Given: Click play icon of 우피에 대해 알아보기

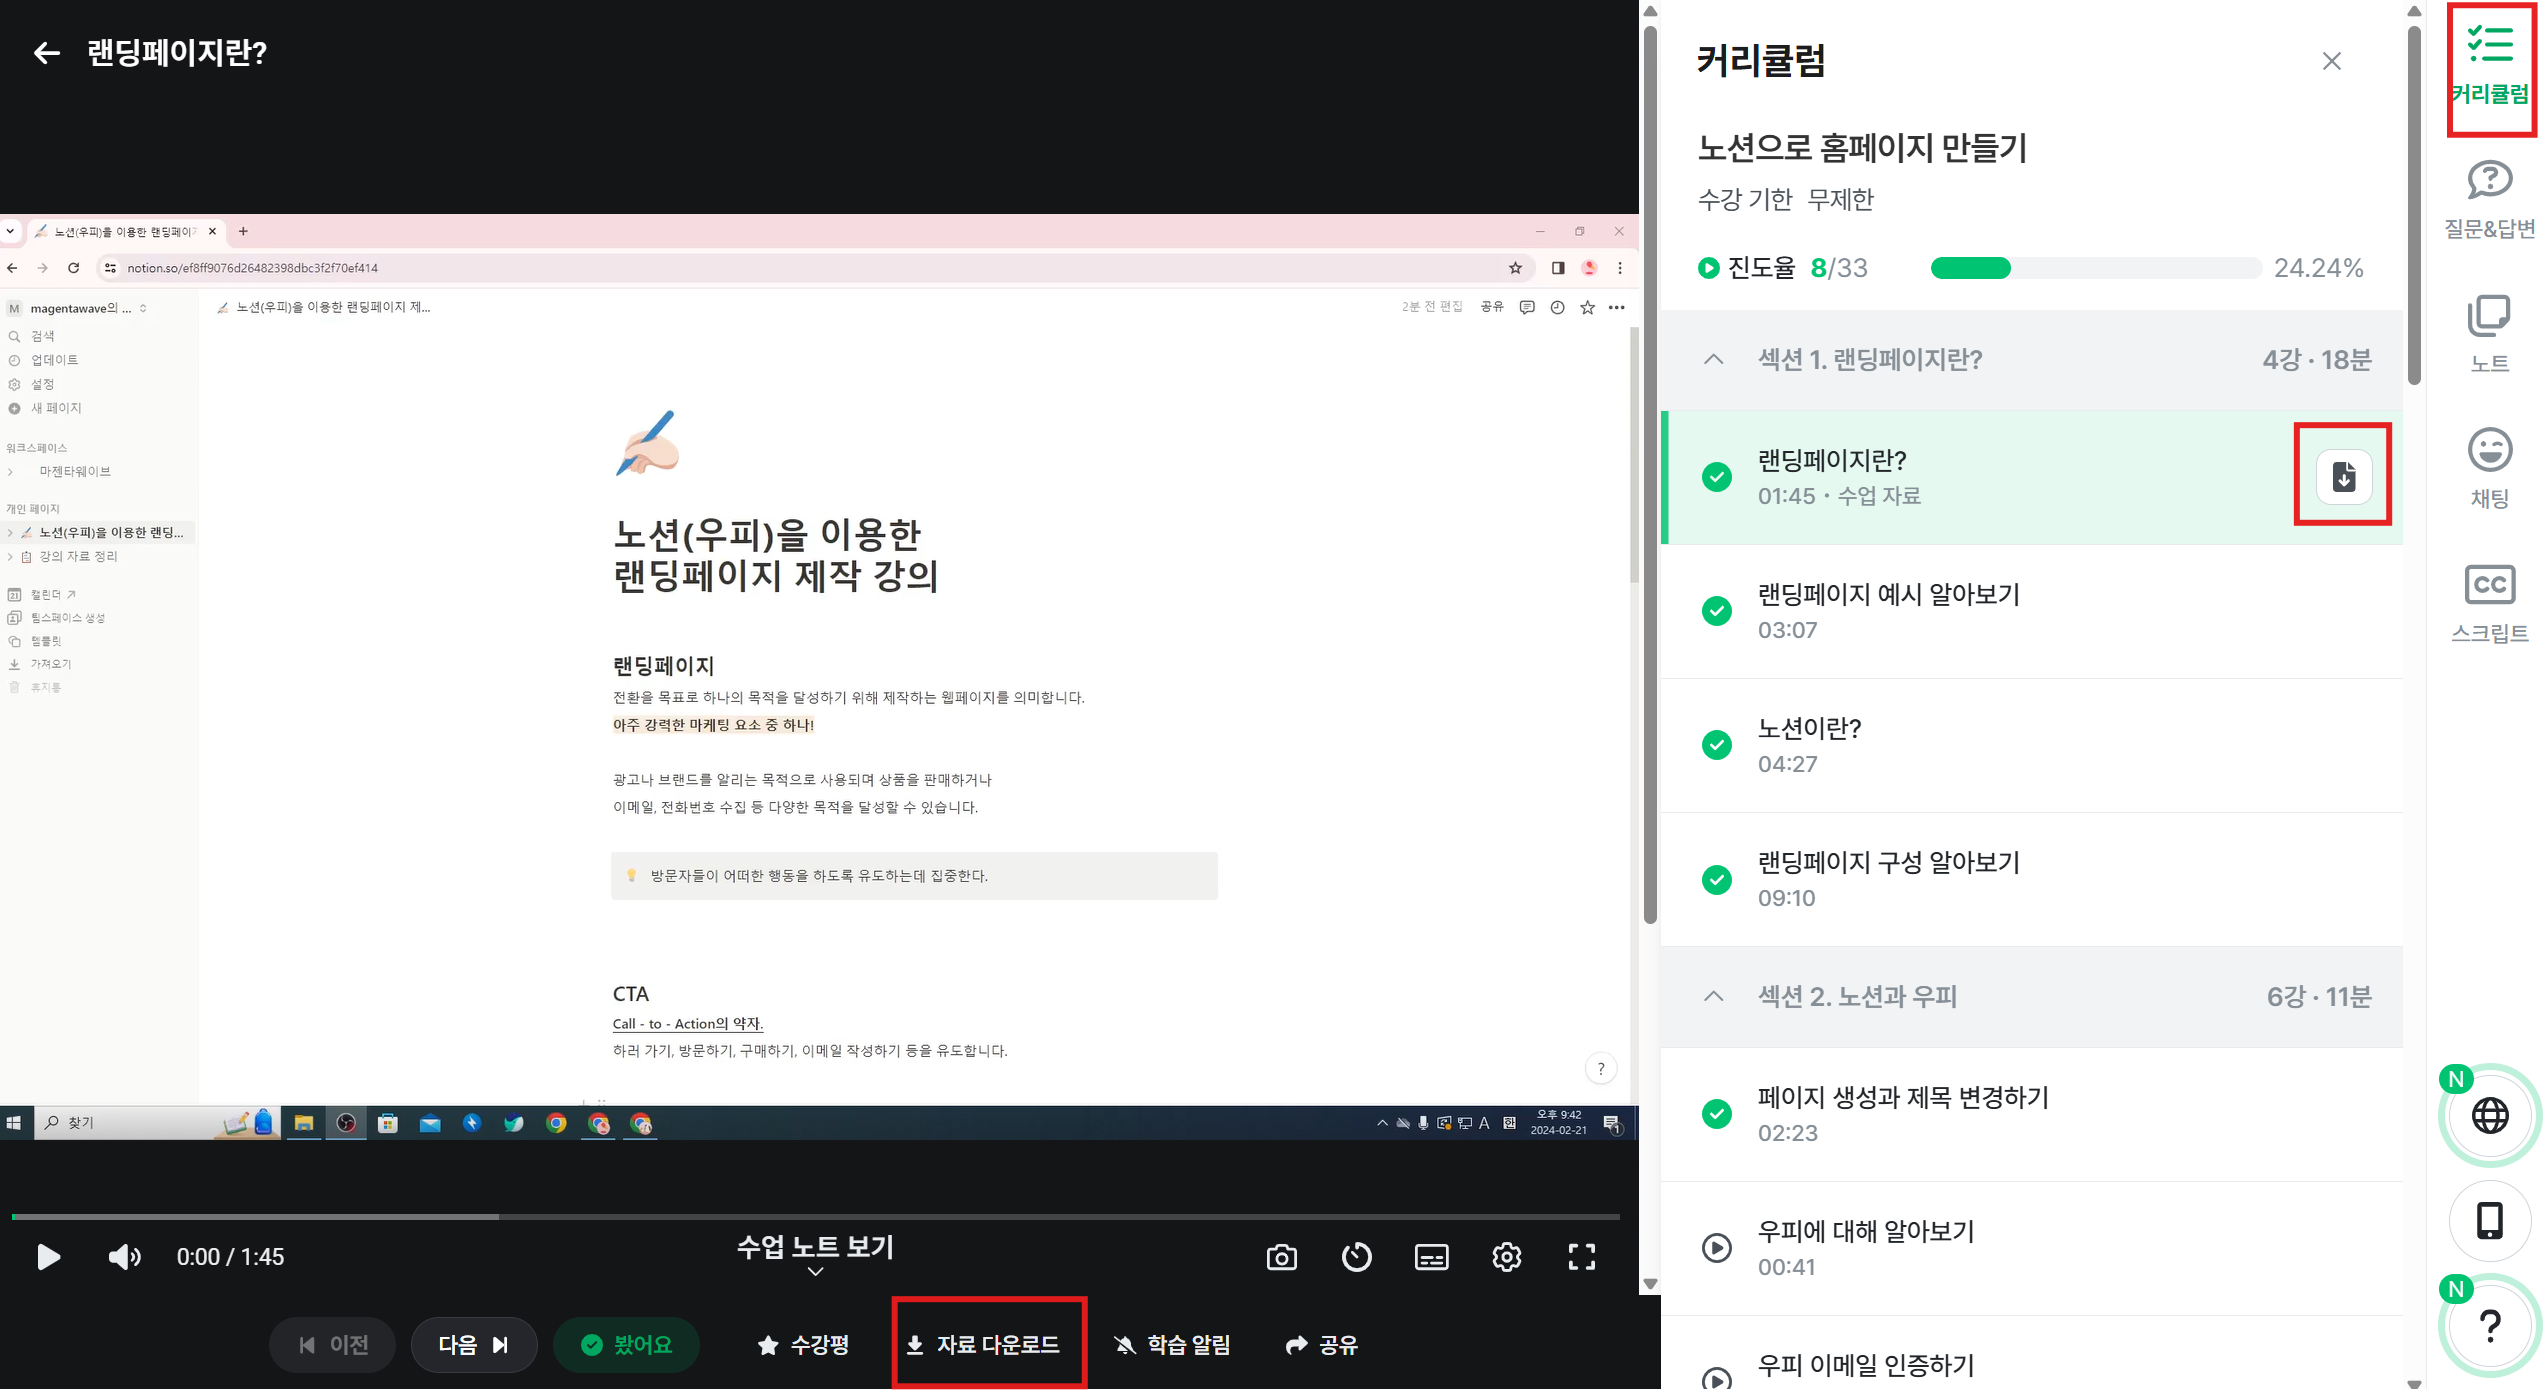Looking at the screenshot, I should (1716, 1248).
